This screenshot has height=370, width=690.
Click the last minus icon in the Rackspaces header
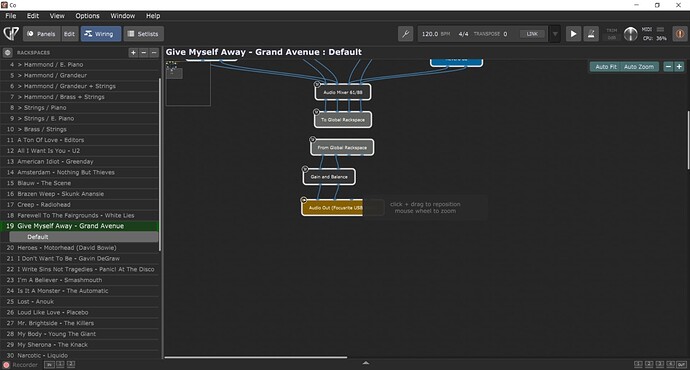coord(154,53)
